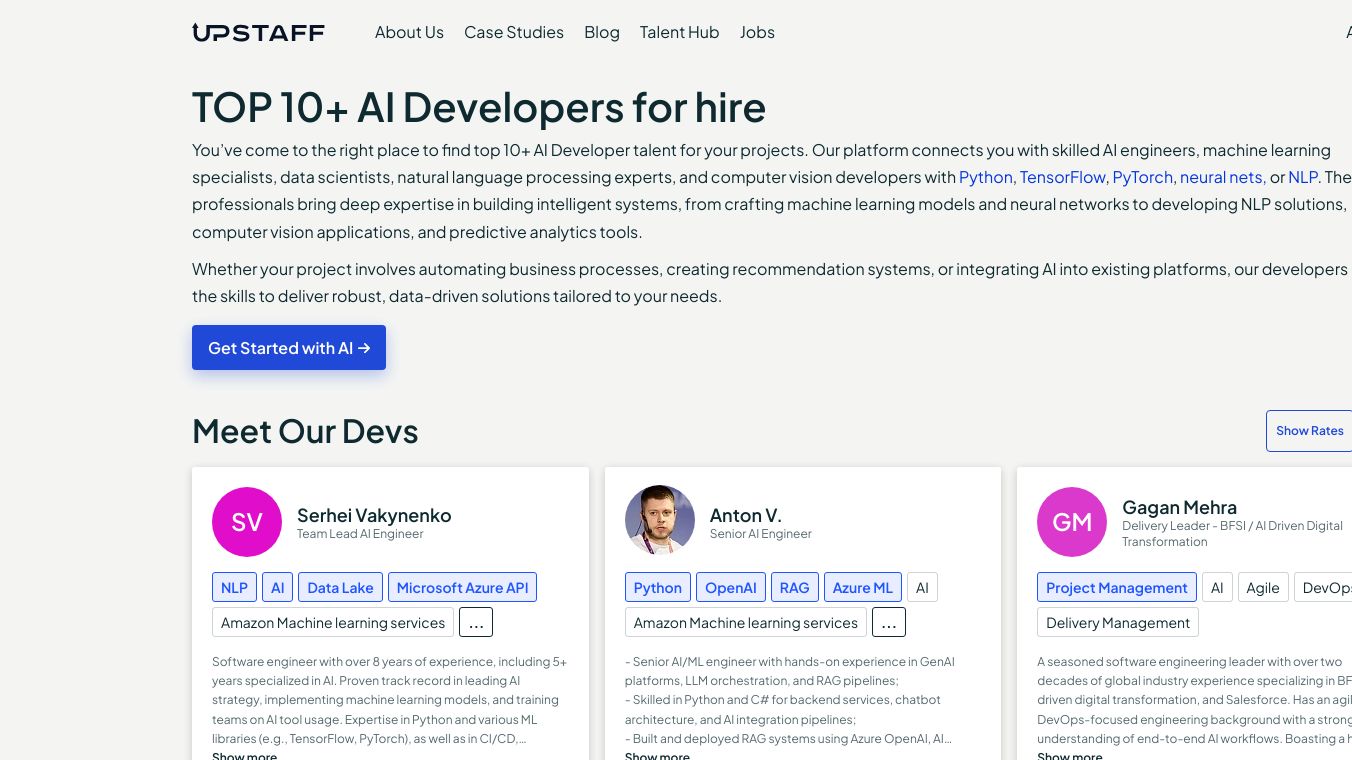Open Gagan Mehra's name link

pos(1180,507)
